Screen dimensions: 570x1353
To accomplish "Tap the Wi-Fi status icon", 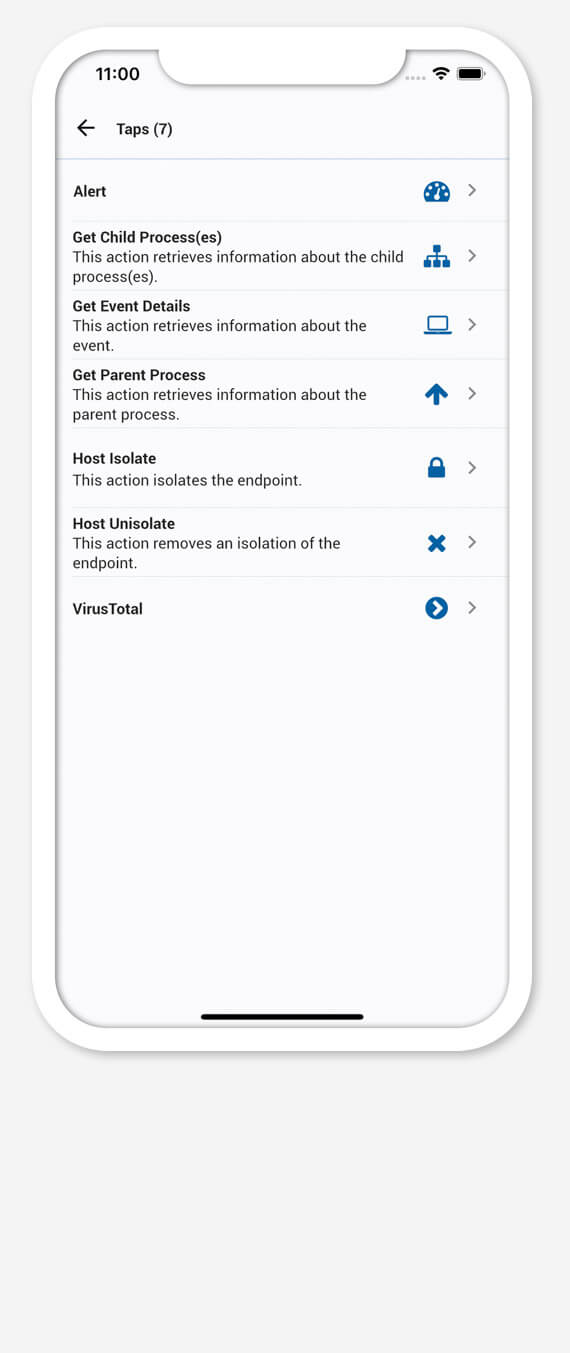I will coord(440,74).
